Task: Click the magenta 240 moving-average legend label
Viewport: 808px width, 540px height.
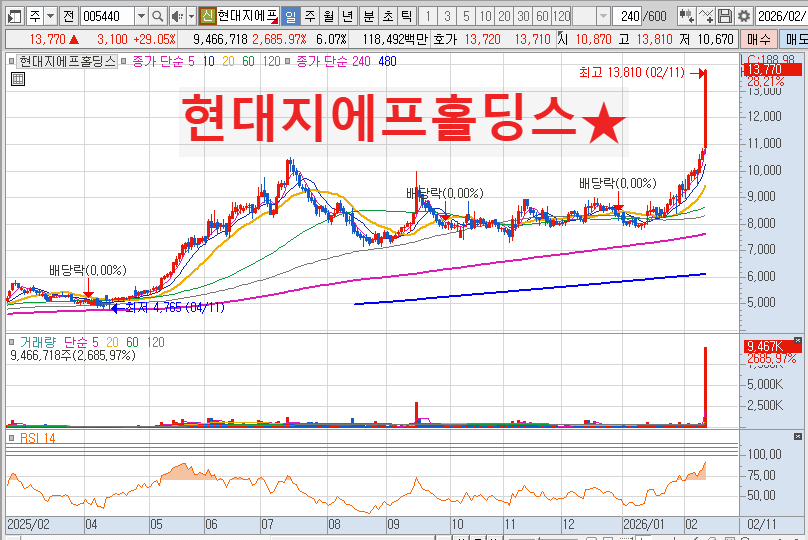Action: pyautogui.click(x=361, y=62)
